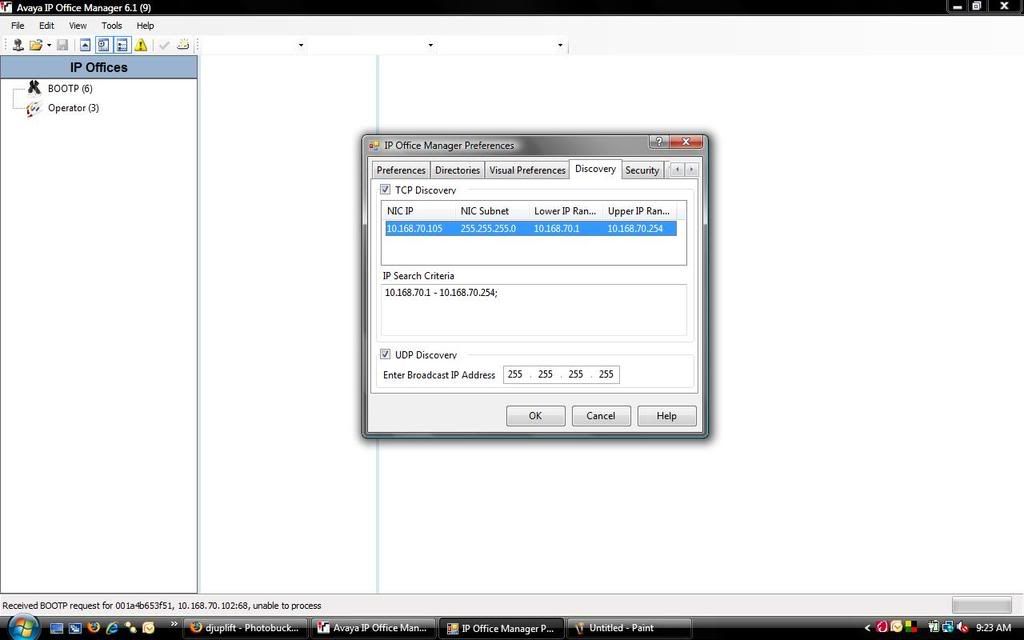Click the grayed save configuration disk icon

tap(62, 45)
